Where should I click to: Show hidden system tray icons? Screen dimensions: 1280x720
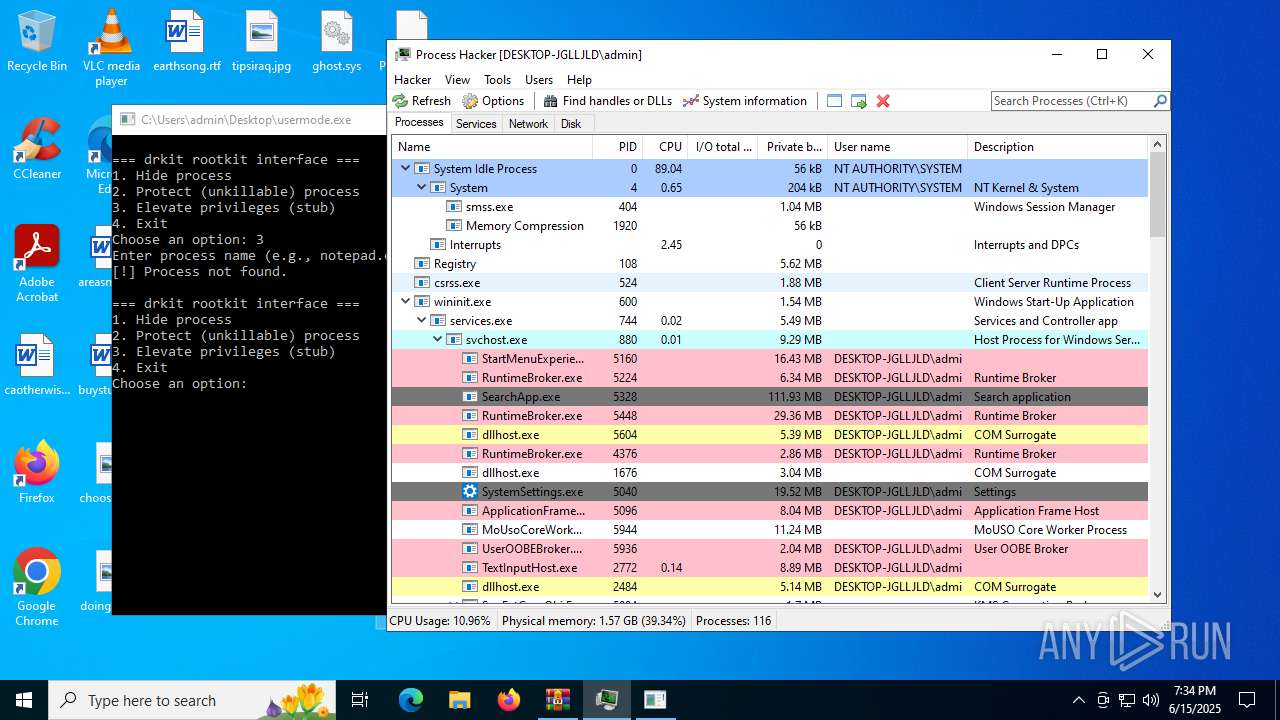[x=1078, y=700]
